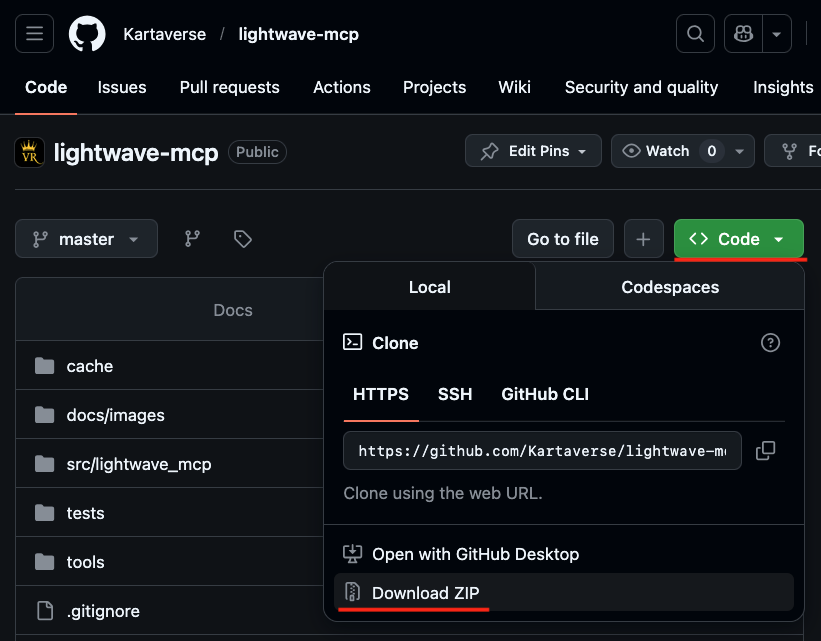
Task: View branches via the branch icon
Action: pyautogui.click(x=193, y=239)
